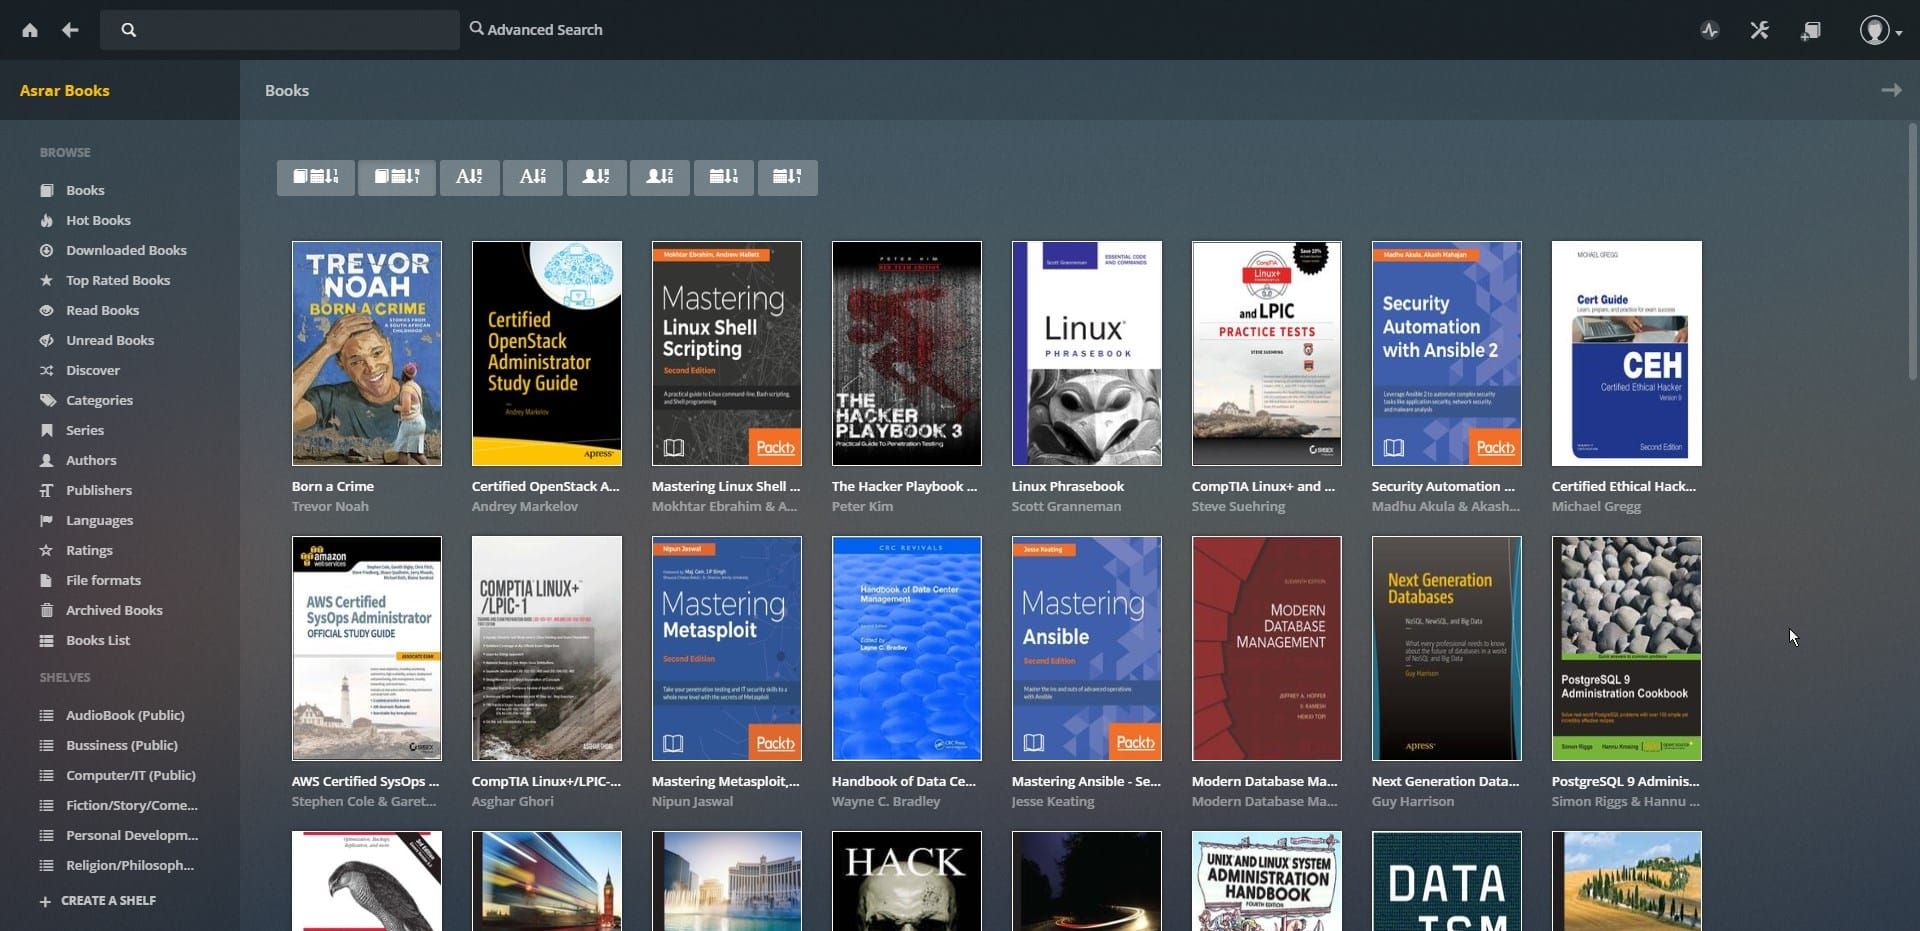Go to next page arrow
The width and height of the screenshot is (1920, 931).
pos(1891,90)
